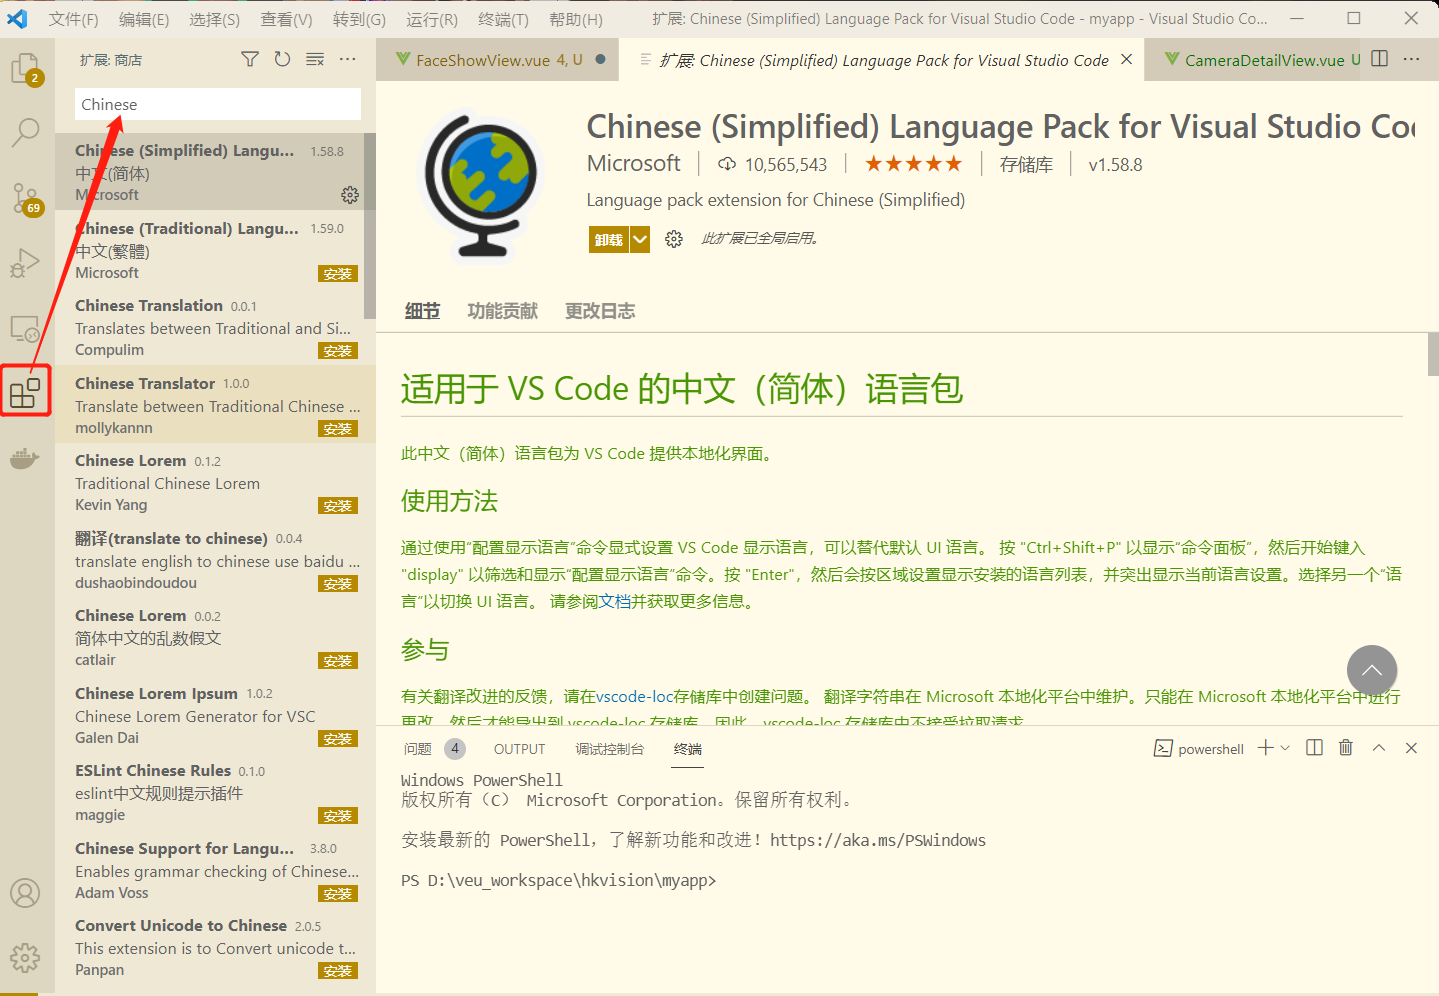Image resolution: width=1439 pixels, height=996 pixels.
Task: Open editor more actions menu
Action: pos(1412,59)
